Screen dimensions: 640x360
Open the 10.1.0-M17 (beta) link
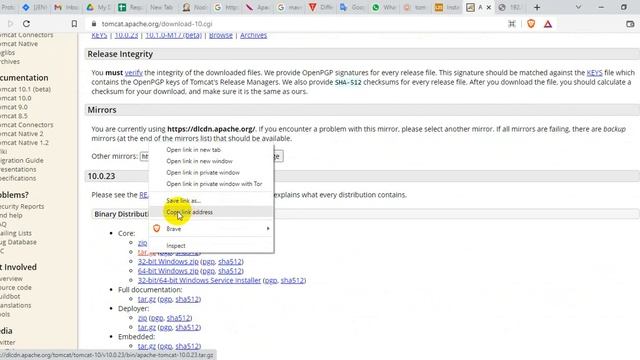tap(173, 36)
